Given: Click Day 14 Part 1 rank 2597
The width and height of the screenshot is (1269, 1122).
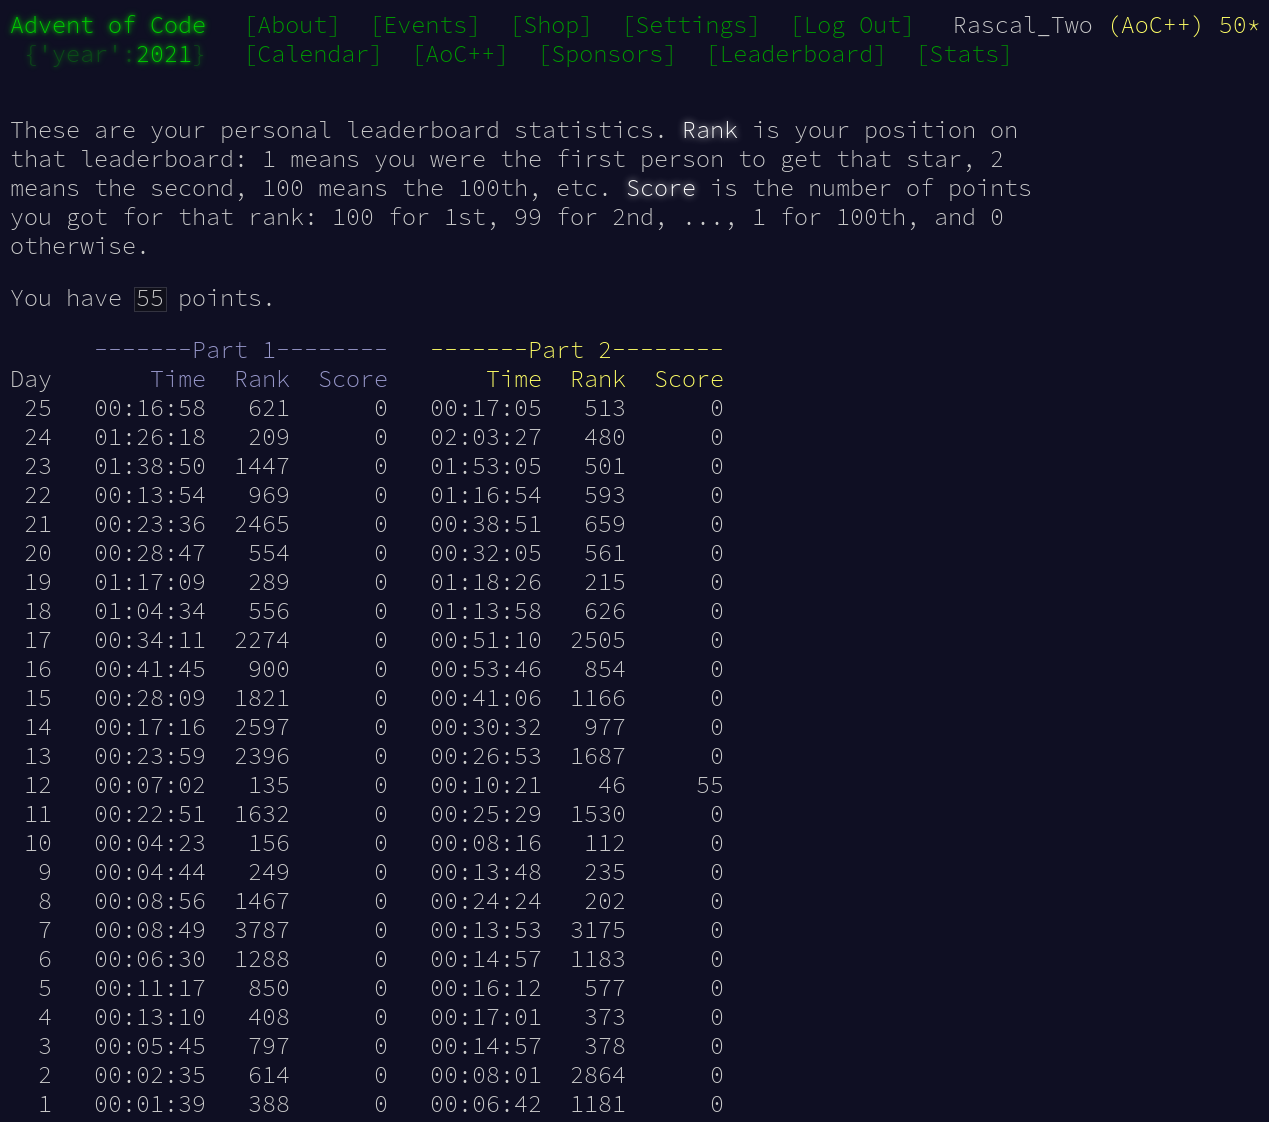Looking at the screenshot, I should click(x=262, y=727).
